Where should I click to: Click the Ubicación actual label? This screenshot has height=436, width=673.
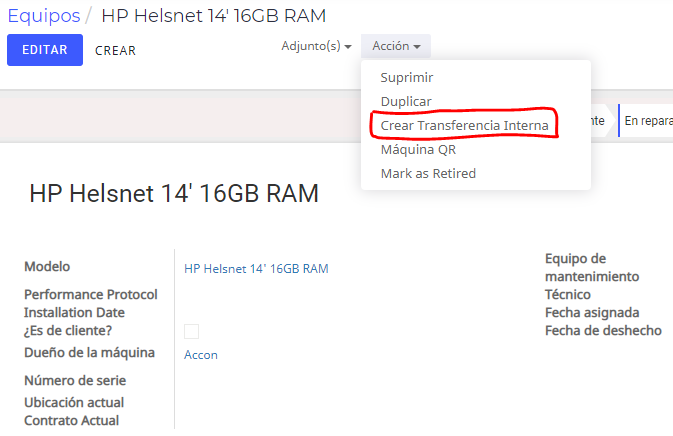(x=74, y=403)
